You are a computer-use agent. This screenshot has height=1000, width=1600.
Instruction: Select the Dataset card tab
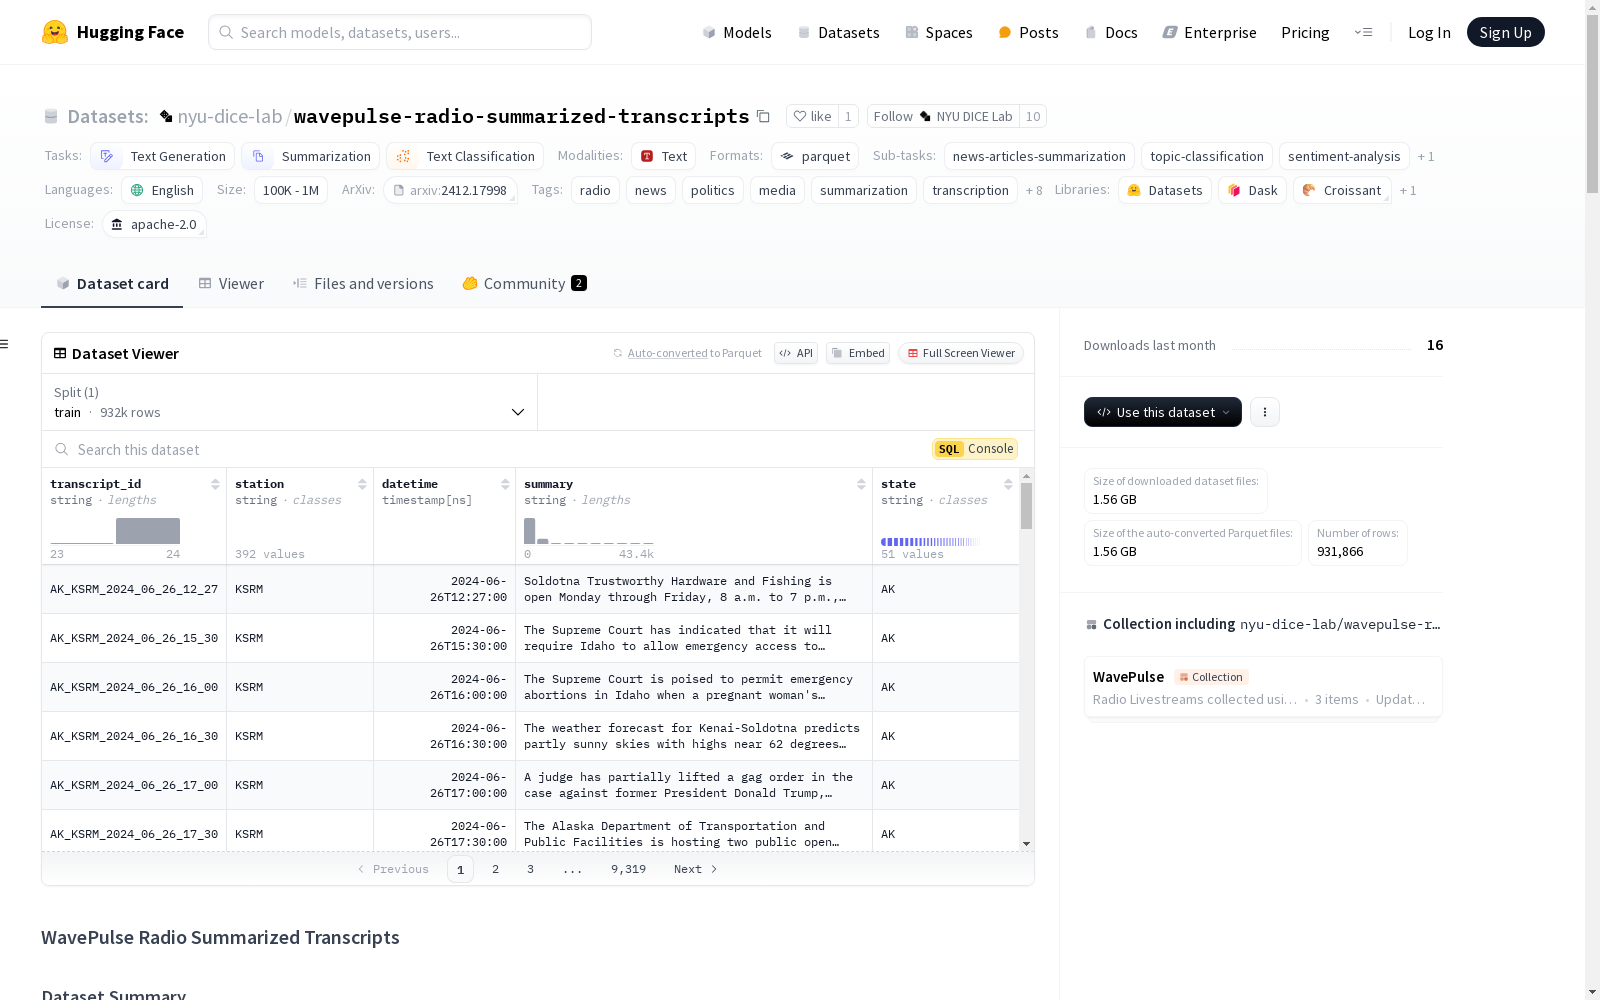(112, 284)
